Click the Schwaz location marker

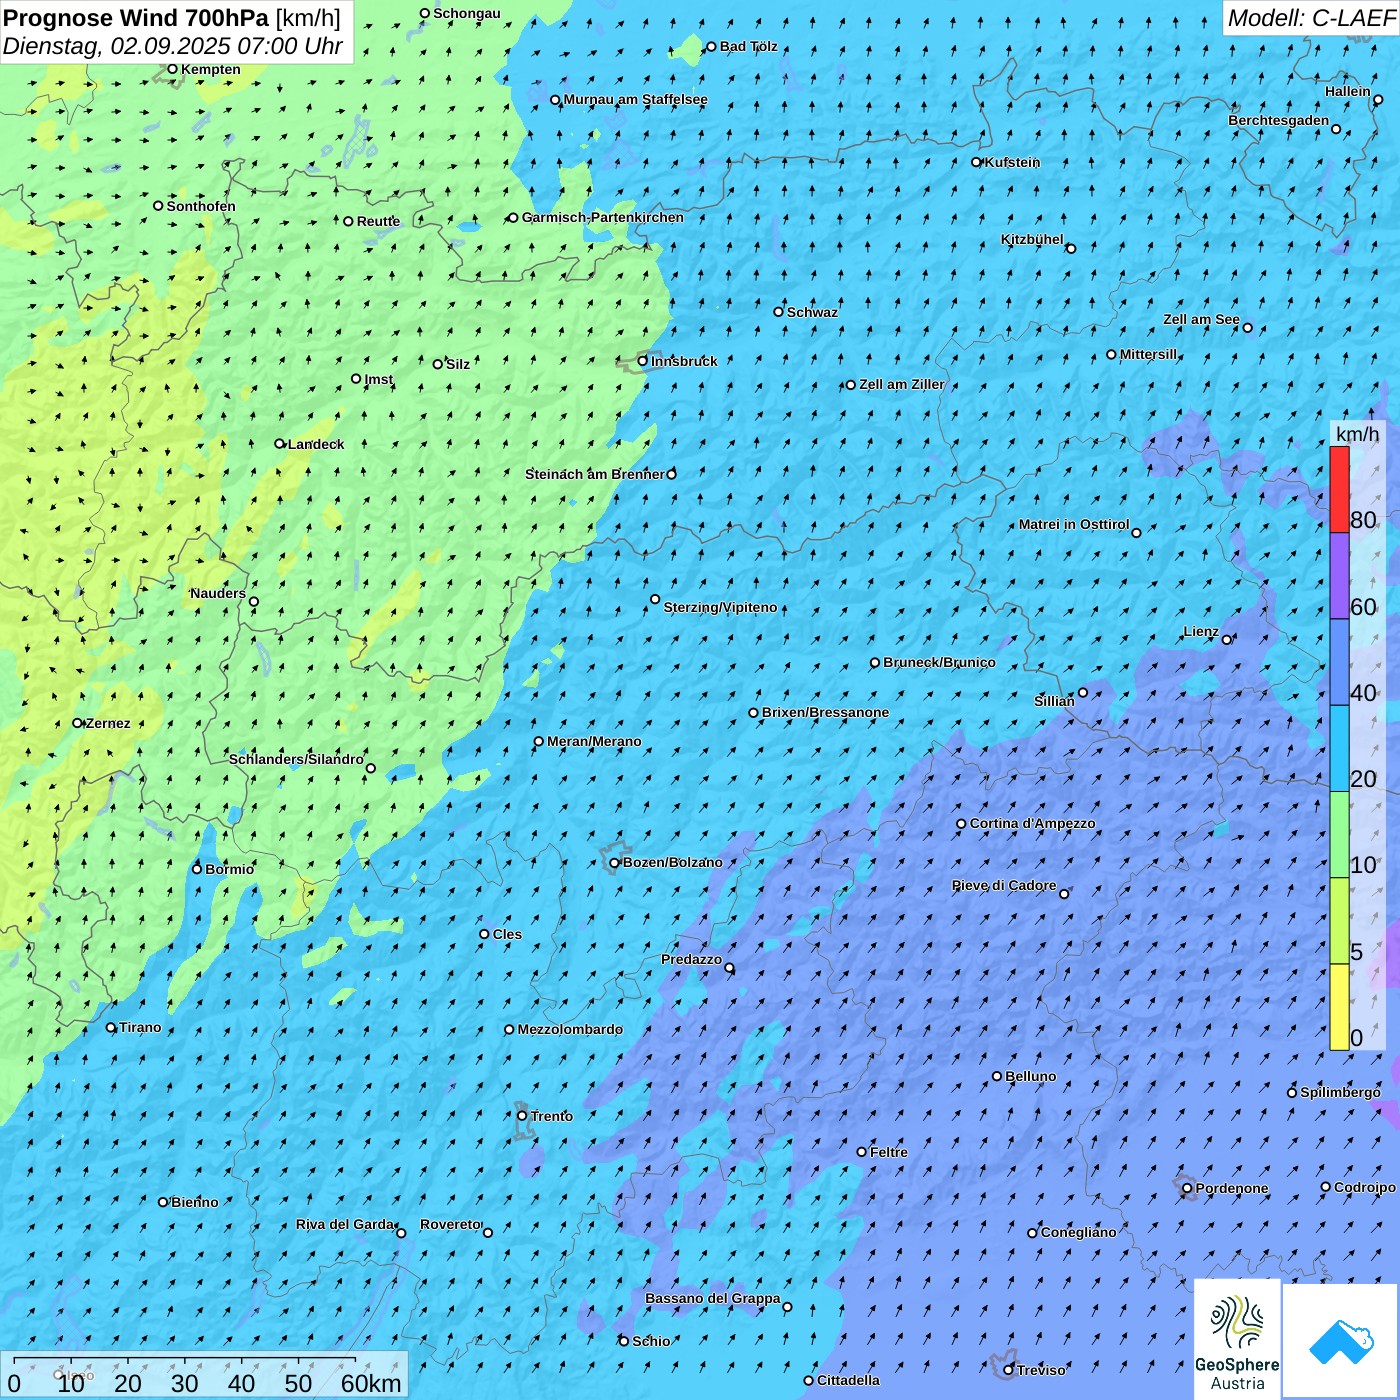[x=779, y=312]
